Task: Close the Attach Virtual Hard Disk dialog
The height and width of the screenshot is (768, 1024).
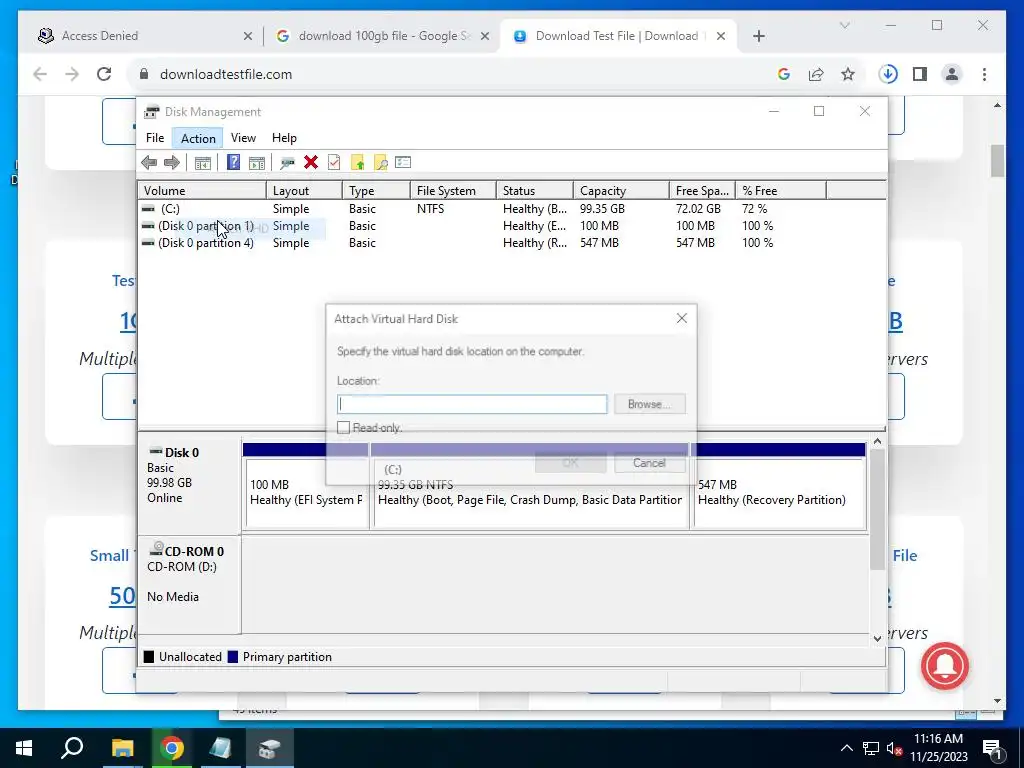Action: click(x=682, y=318)
